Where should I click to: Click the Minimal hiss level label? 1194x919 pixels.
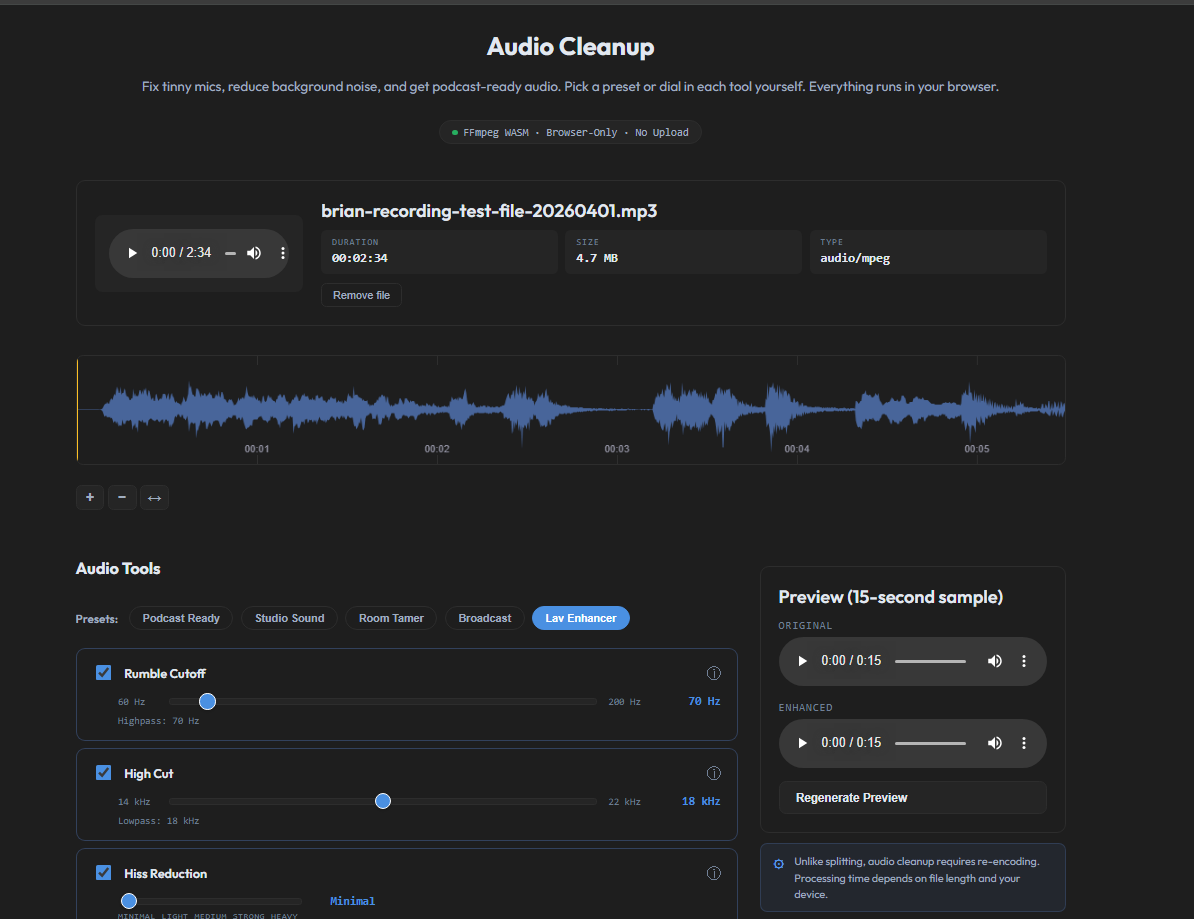point(353,901)
